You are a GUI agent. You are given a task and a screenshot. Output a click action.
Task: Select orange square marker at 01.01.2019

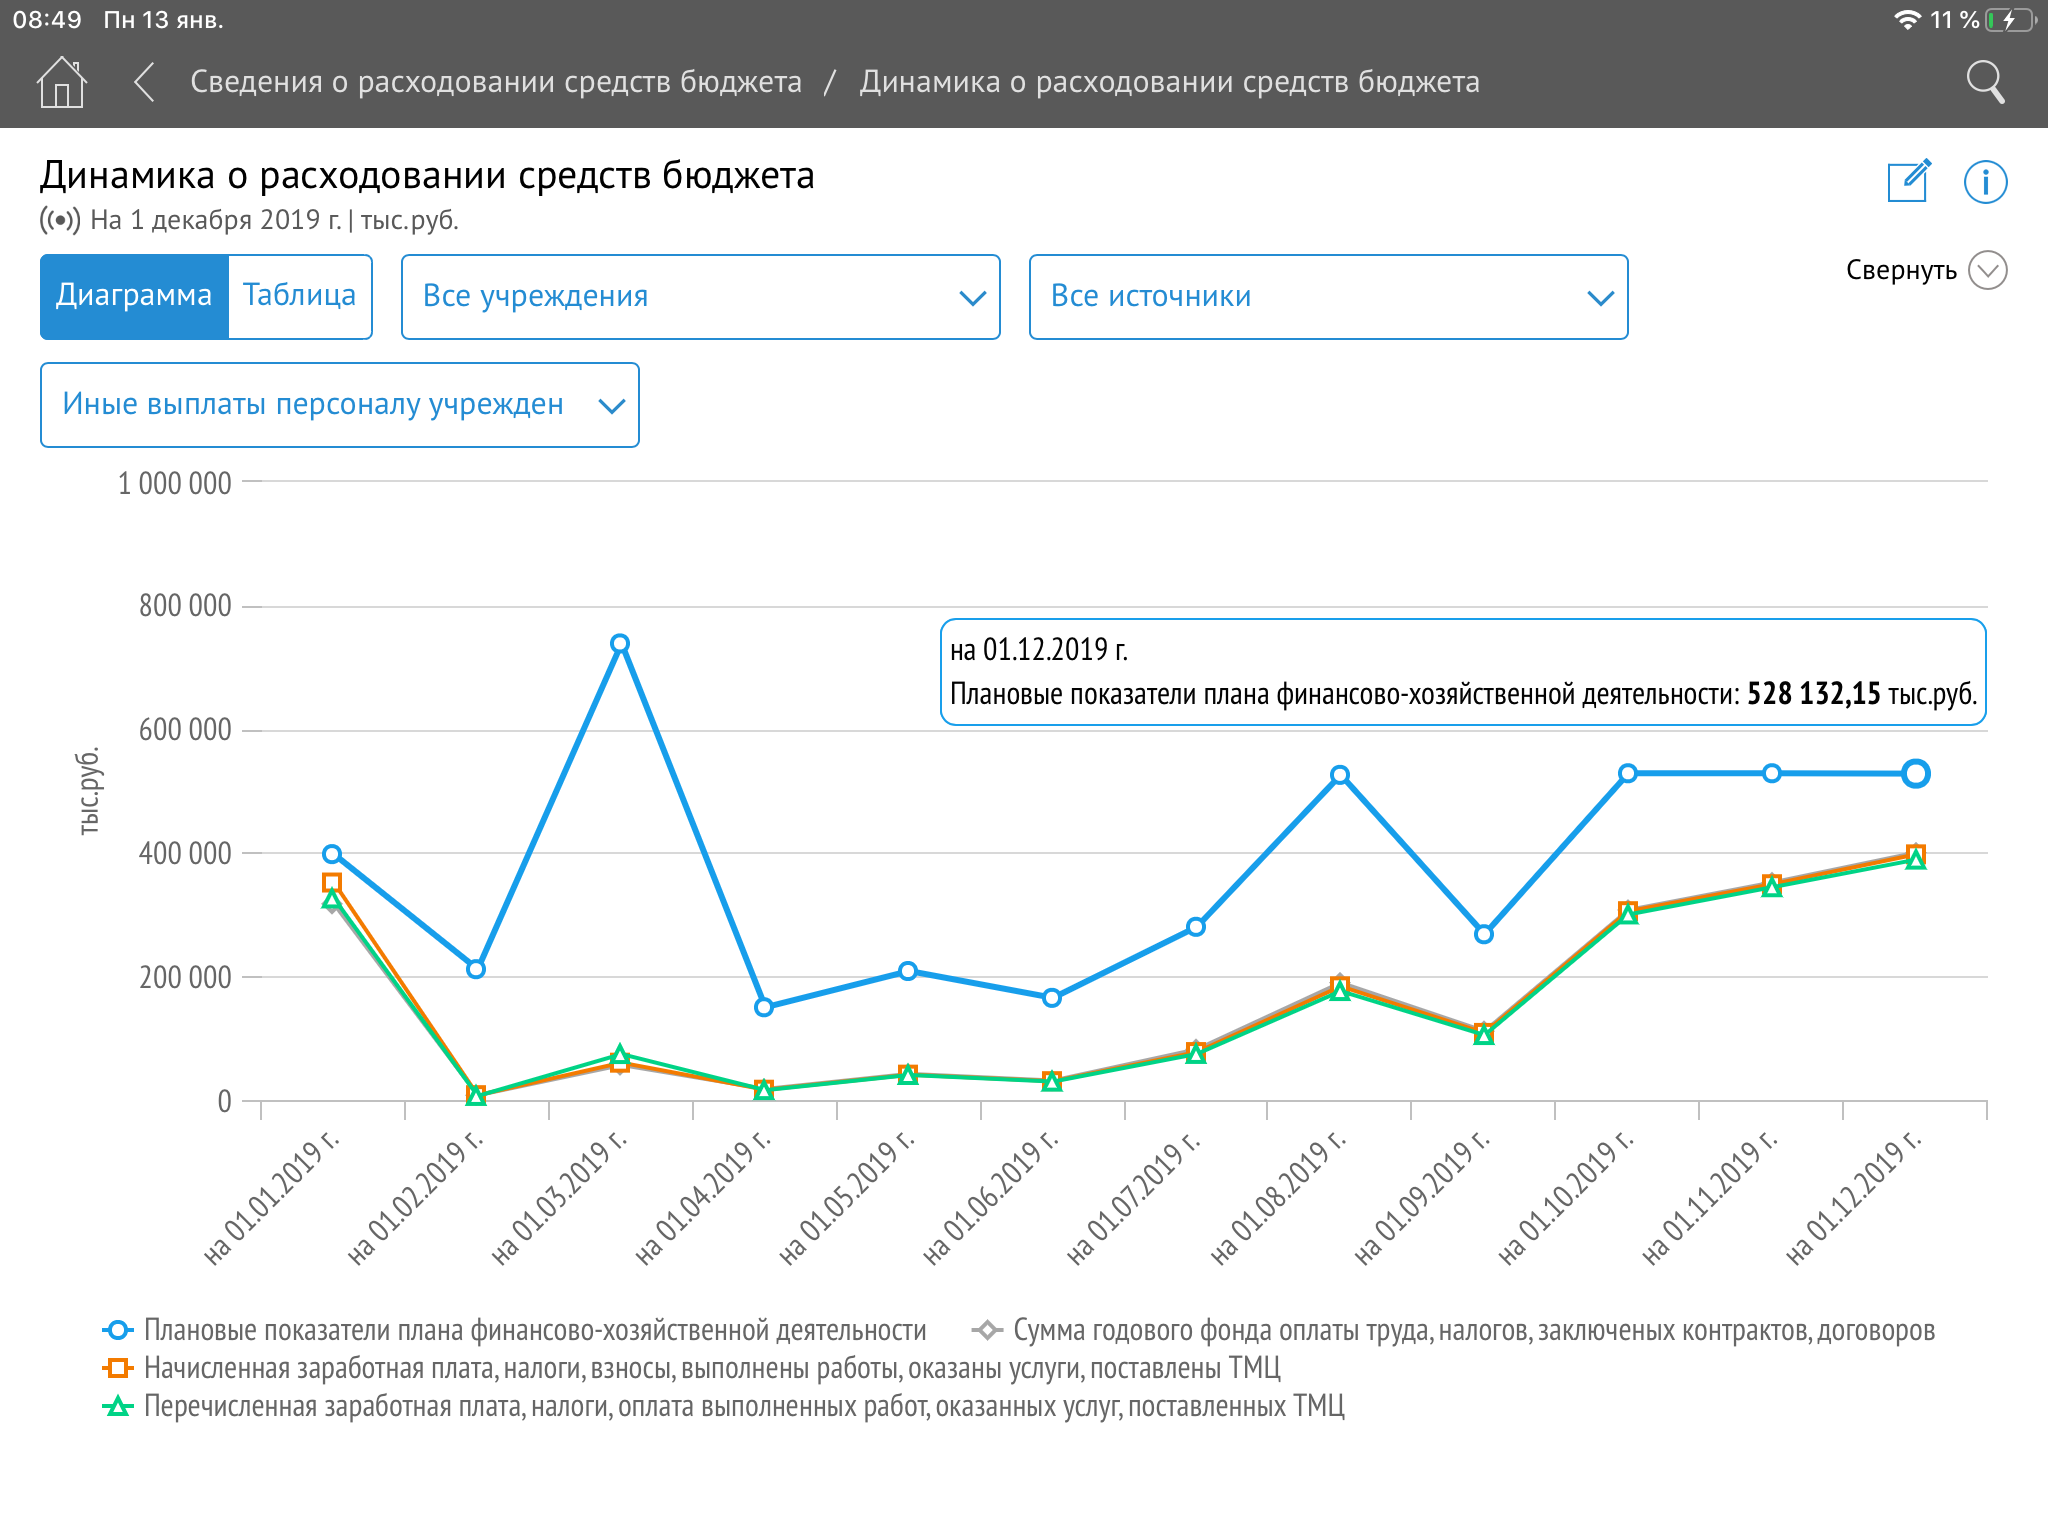[x=332, y=882]
